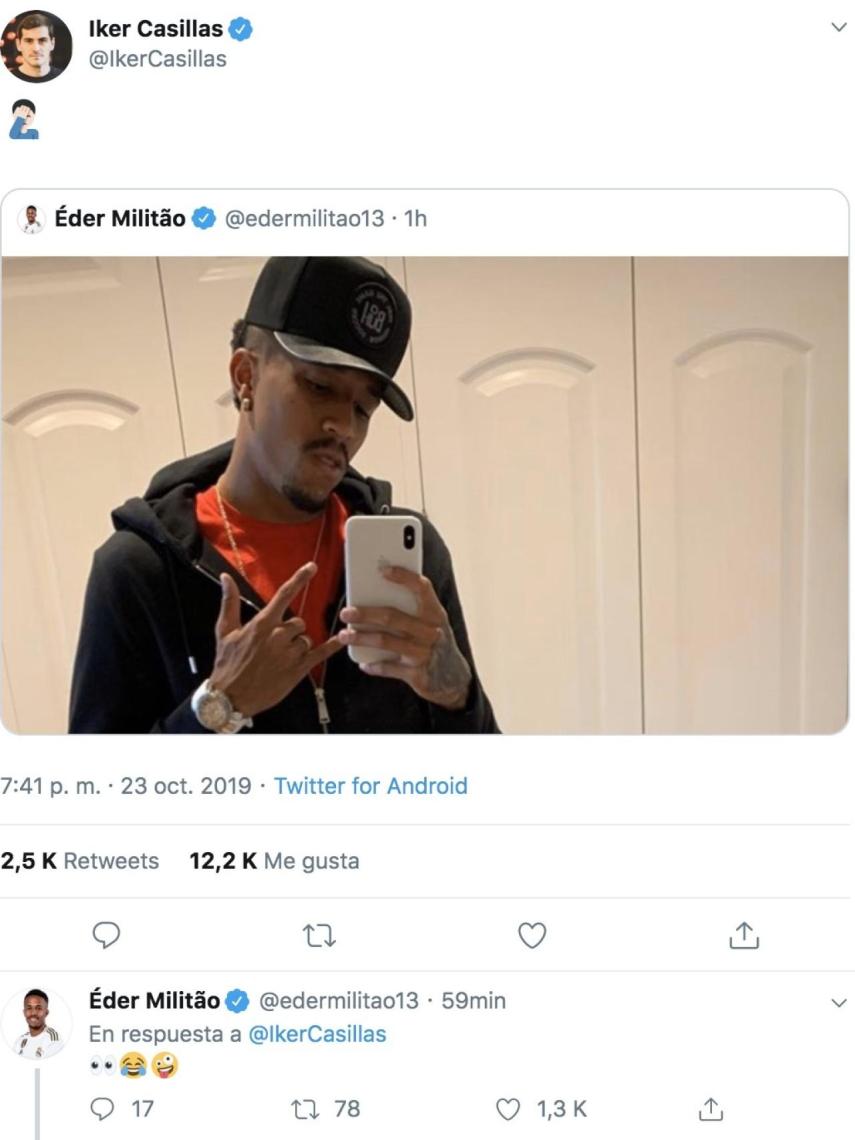Open the options chevron on Militão's reply
Image resolution: width=855 pixels, height=1140 pixels.
838,1002
